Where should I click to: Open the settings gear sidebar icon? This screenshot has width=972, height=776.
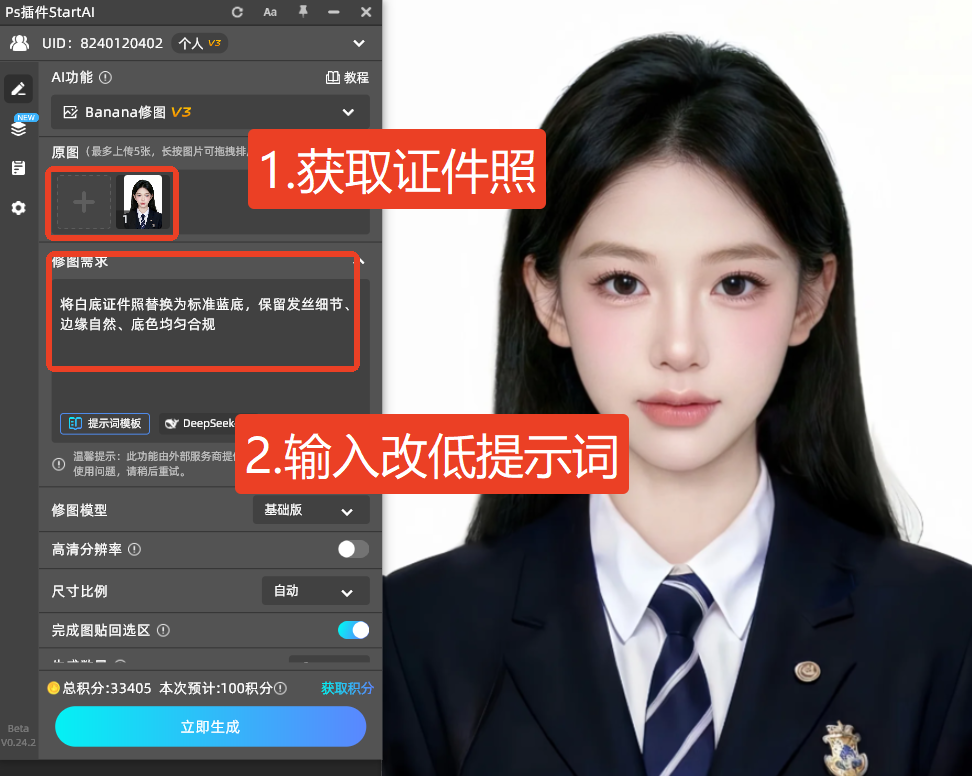(19, 208)
